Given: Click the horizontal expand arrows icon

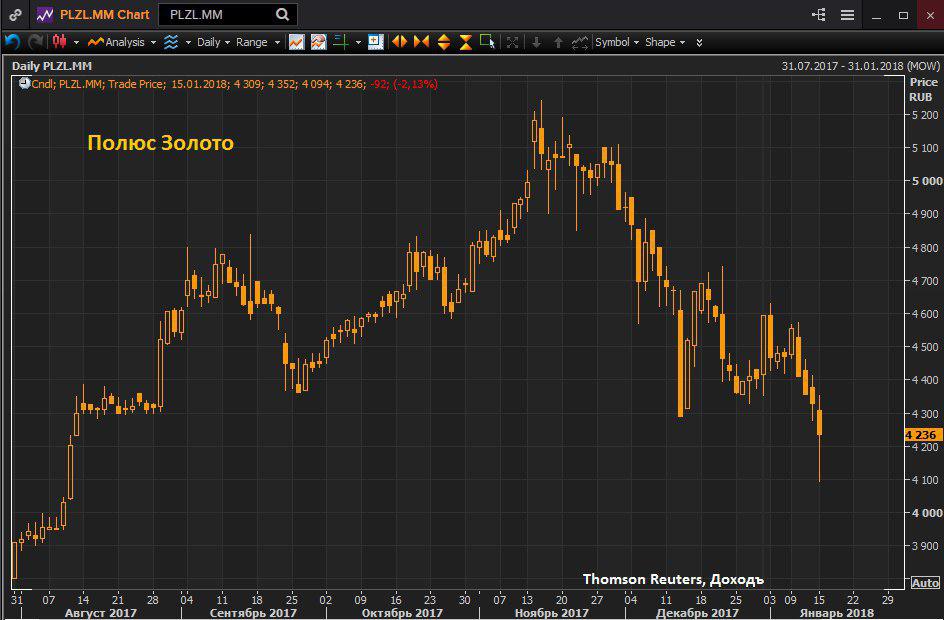Looking at the screenshot, I should click(399, 42).
